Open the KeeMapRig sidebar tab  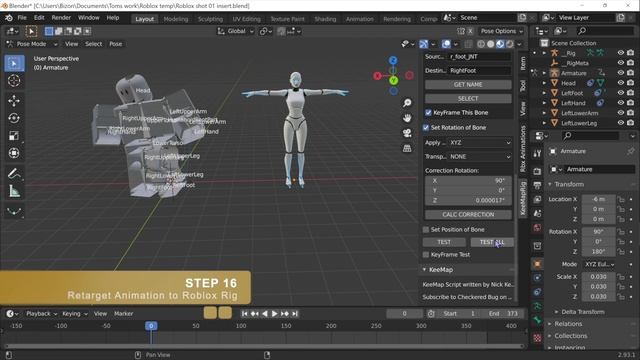523,198
